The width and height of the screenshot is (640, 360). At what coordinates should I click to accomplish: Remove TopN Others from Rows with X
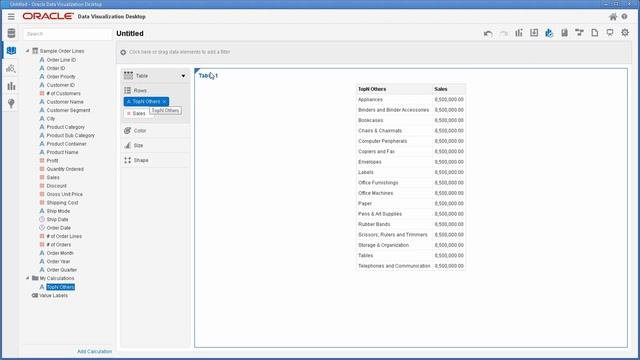pyautogui.click(x=164, y=102)
